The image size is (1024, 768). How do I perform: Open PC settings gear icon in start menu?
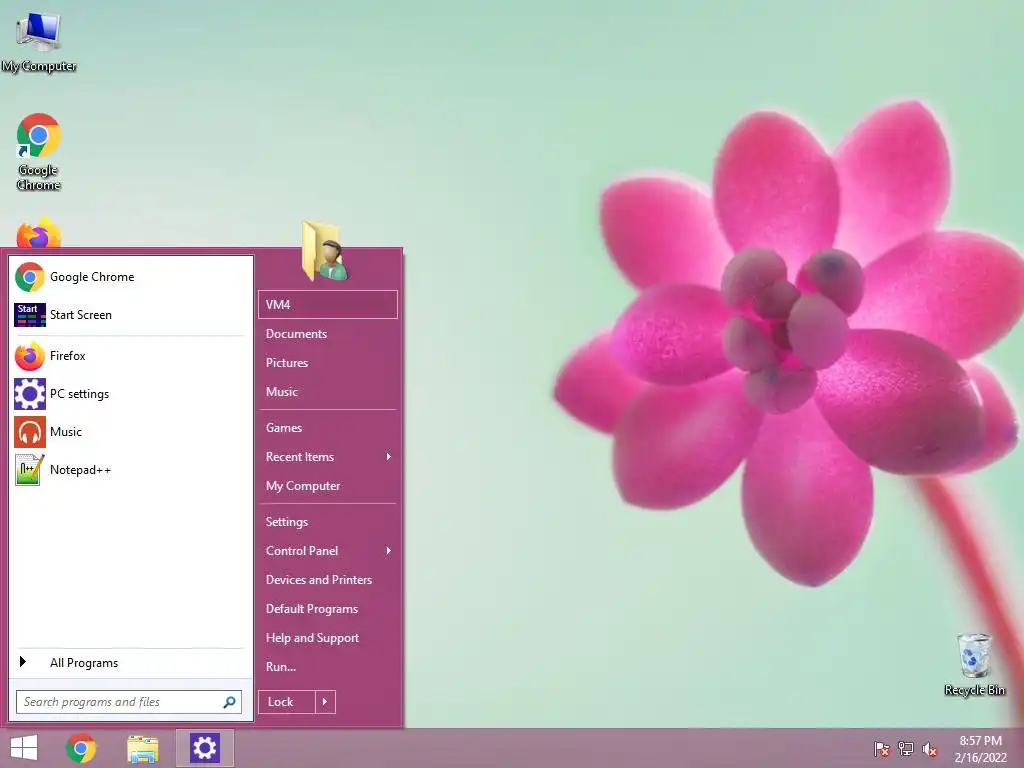[x=30, y=394]
